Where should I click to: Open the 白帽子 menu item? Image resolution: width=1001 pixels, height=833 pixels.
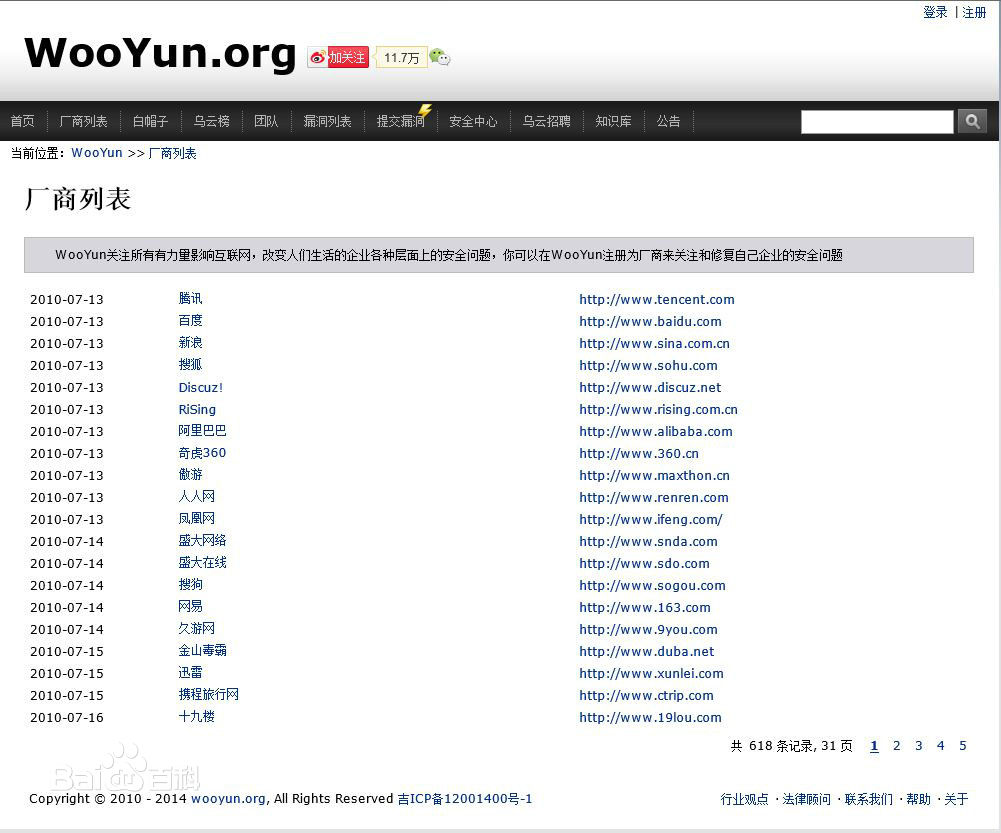(x=150, y=121)
